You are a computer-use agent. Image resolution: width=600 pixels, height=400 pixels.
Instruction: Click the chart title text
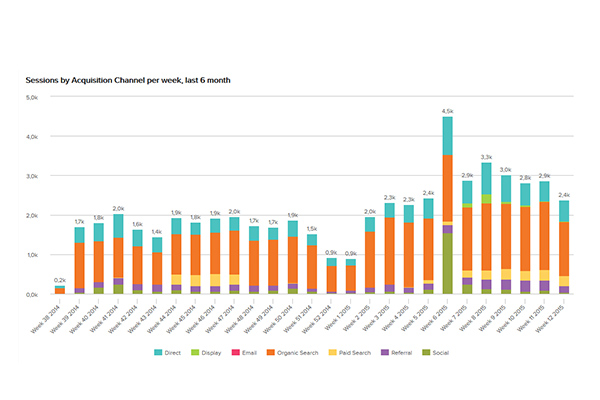[128, 78]
